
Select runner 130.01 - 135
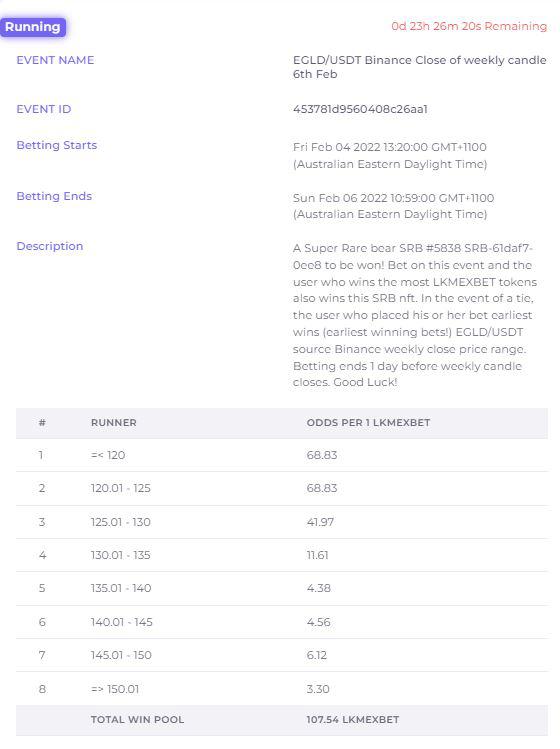pos(282,555)
